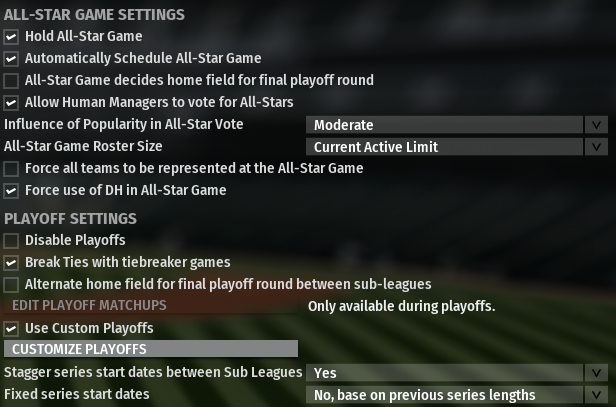Uncheck Break Ties with tiebreaker games
The width and height of the screenshot is (616, 407).
click(11, 263)
